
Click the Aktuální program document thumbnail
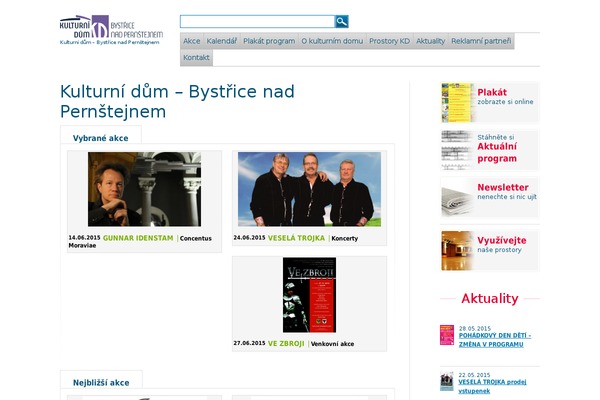457,150
